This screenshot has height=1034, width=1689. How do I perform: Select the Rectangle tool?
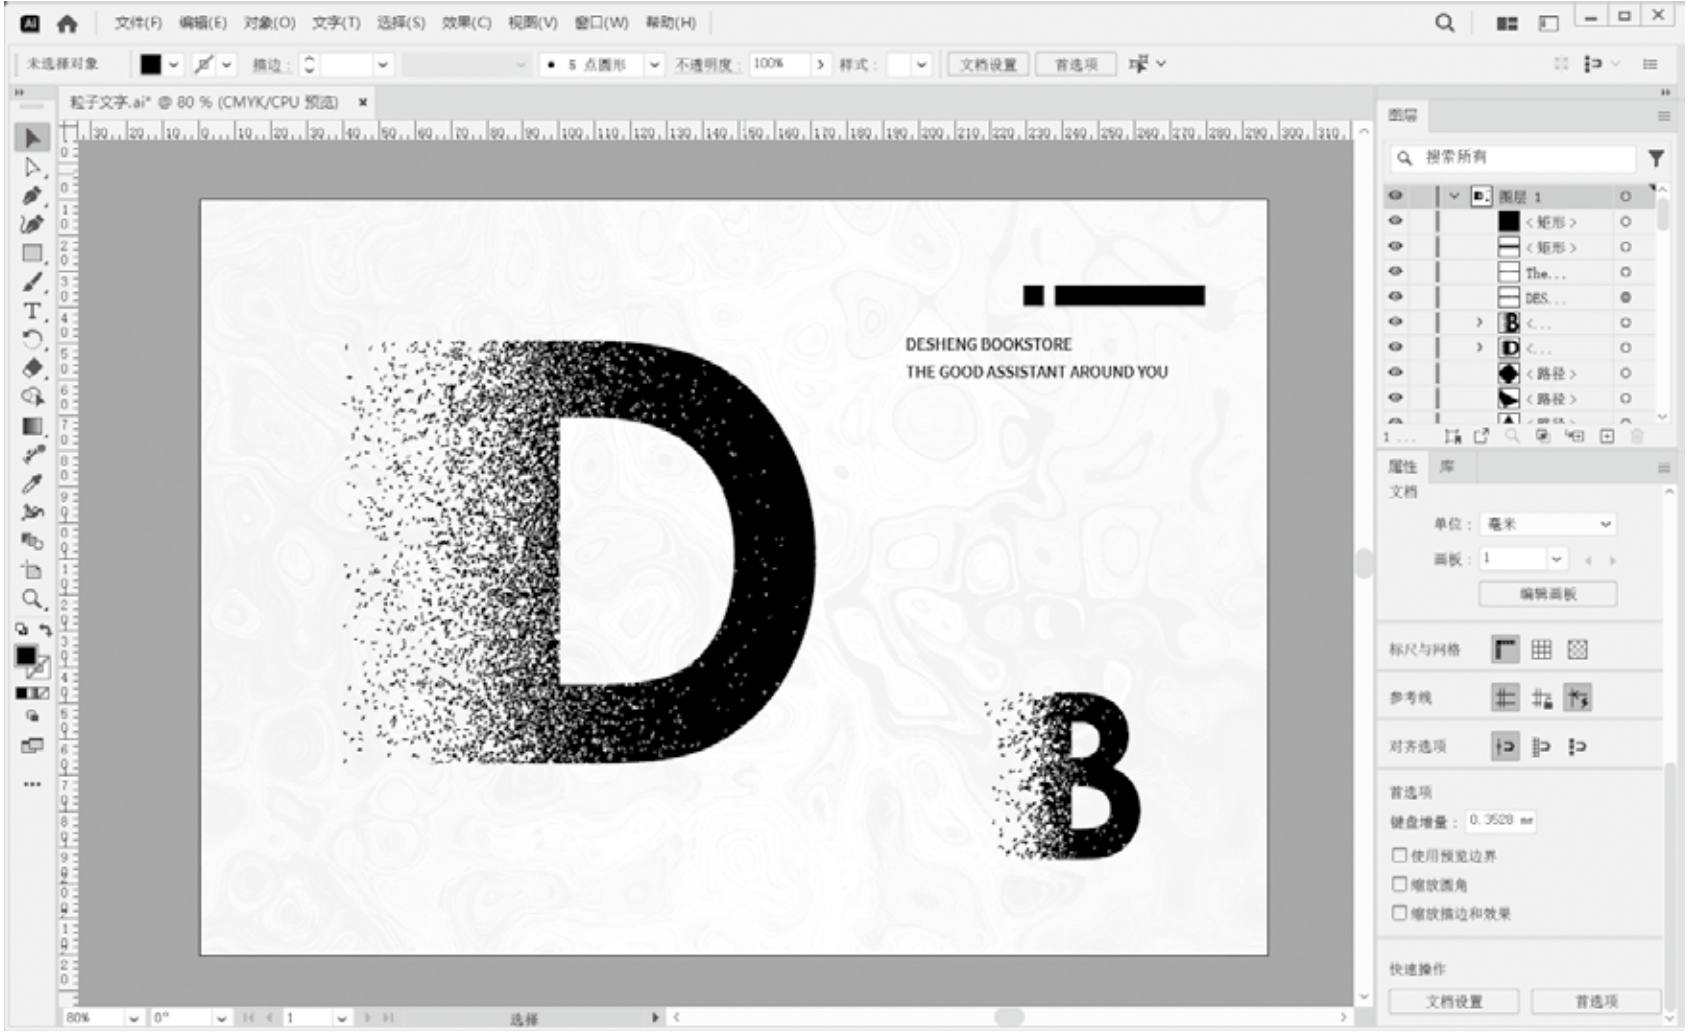[32, 253]
